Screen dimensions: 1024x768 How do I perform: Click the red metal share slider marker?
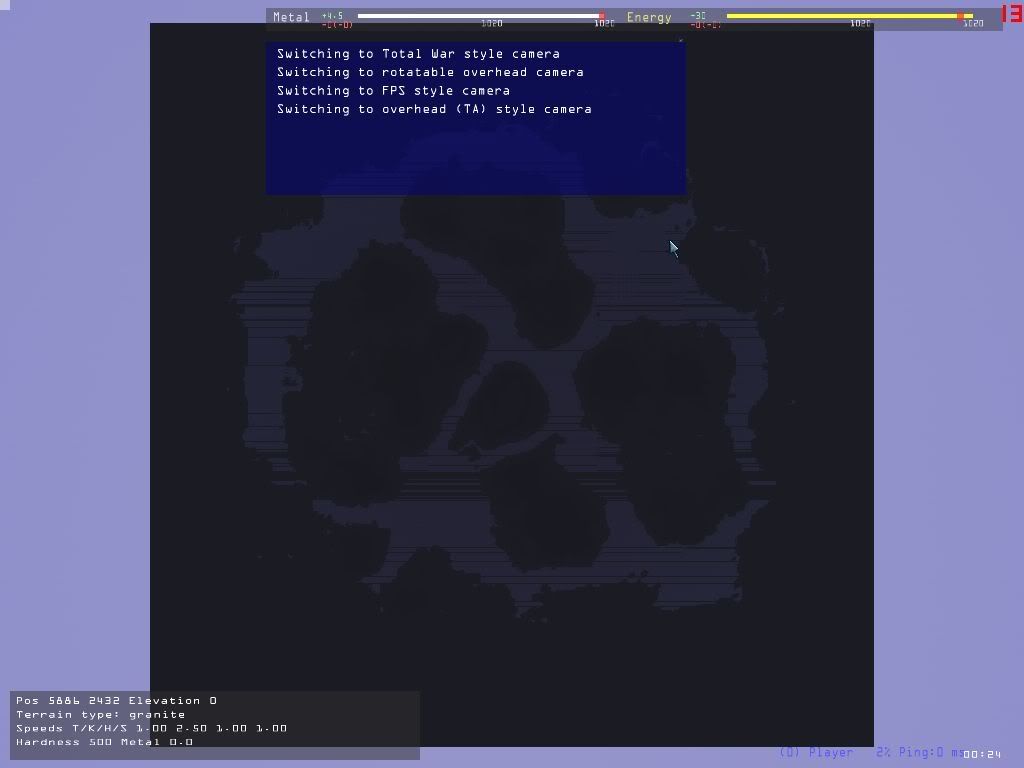click(601, 16)
